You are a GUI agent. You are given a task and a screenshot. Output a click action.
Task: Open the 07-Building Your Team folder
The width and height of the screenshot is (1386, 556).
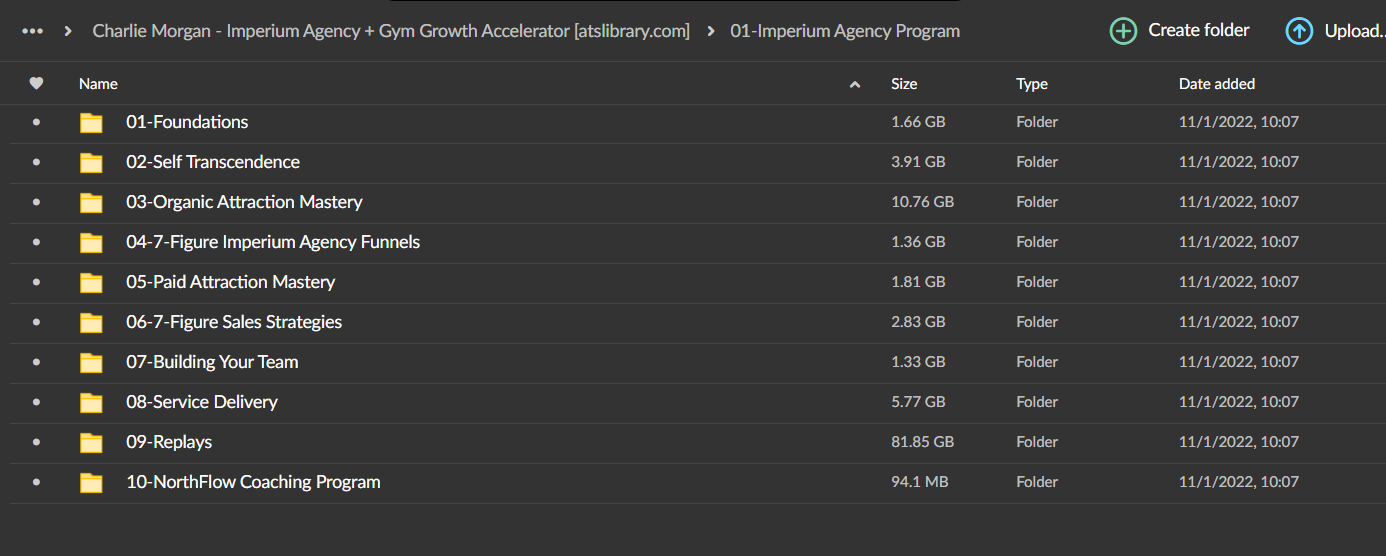tap(212, 362)
